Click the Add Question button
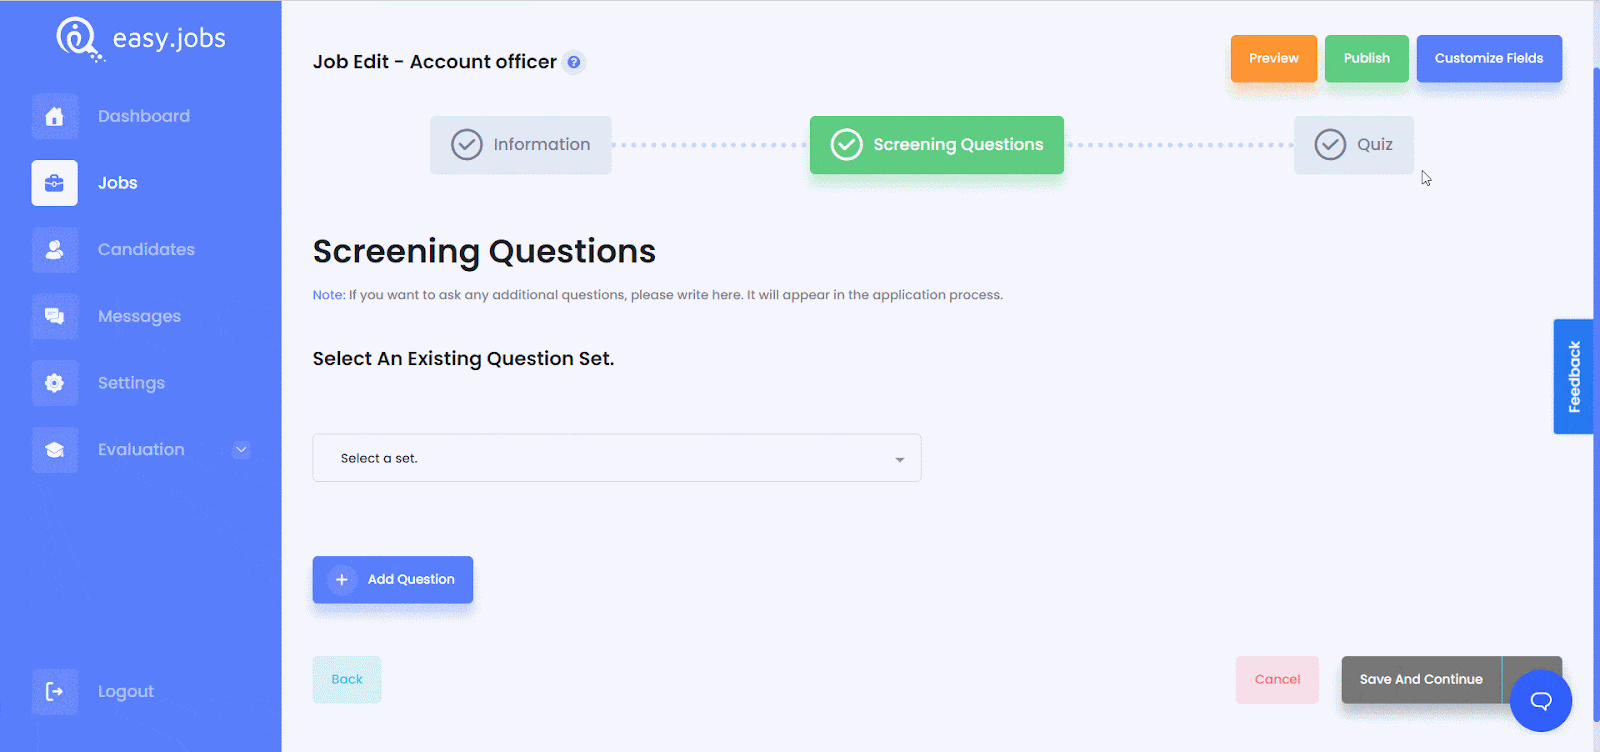 pos(393,580)
